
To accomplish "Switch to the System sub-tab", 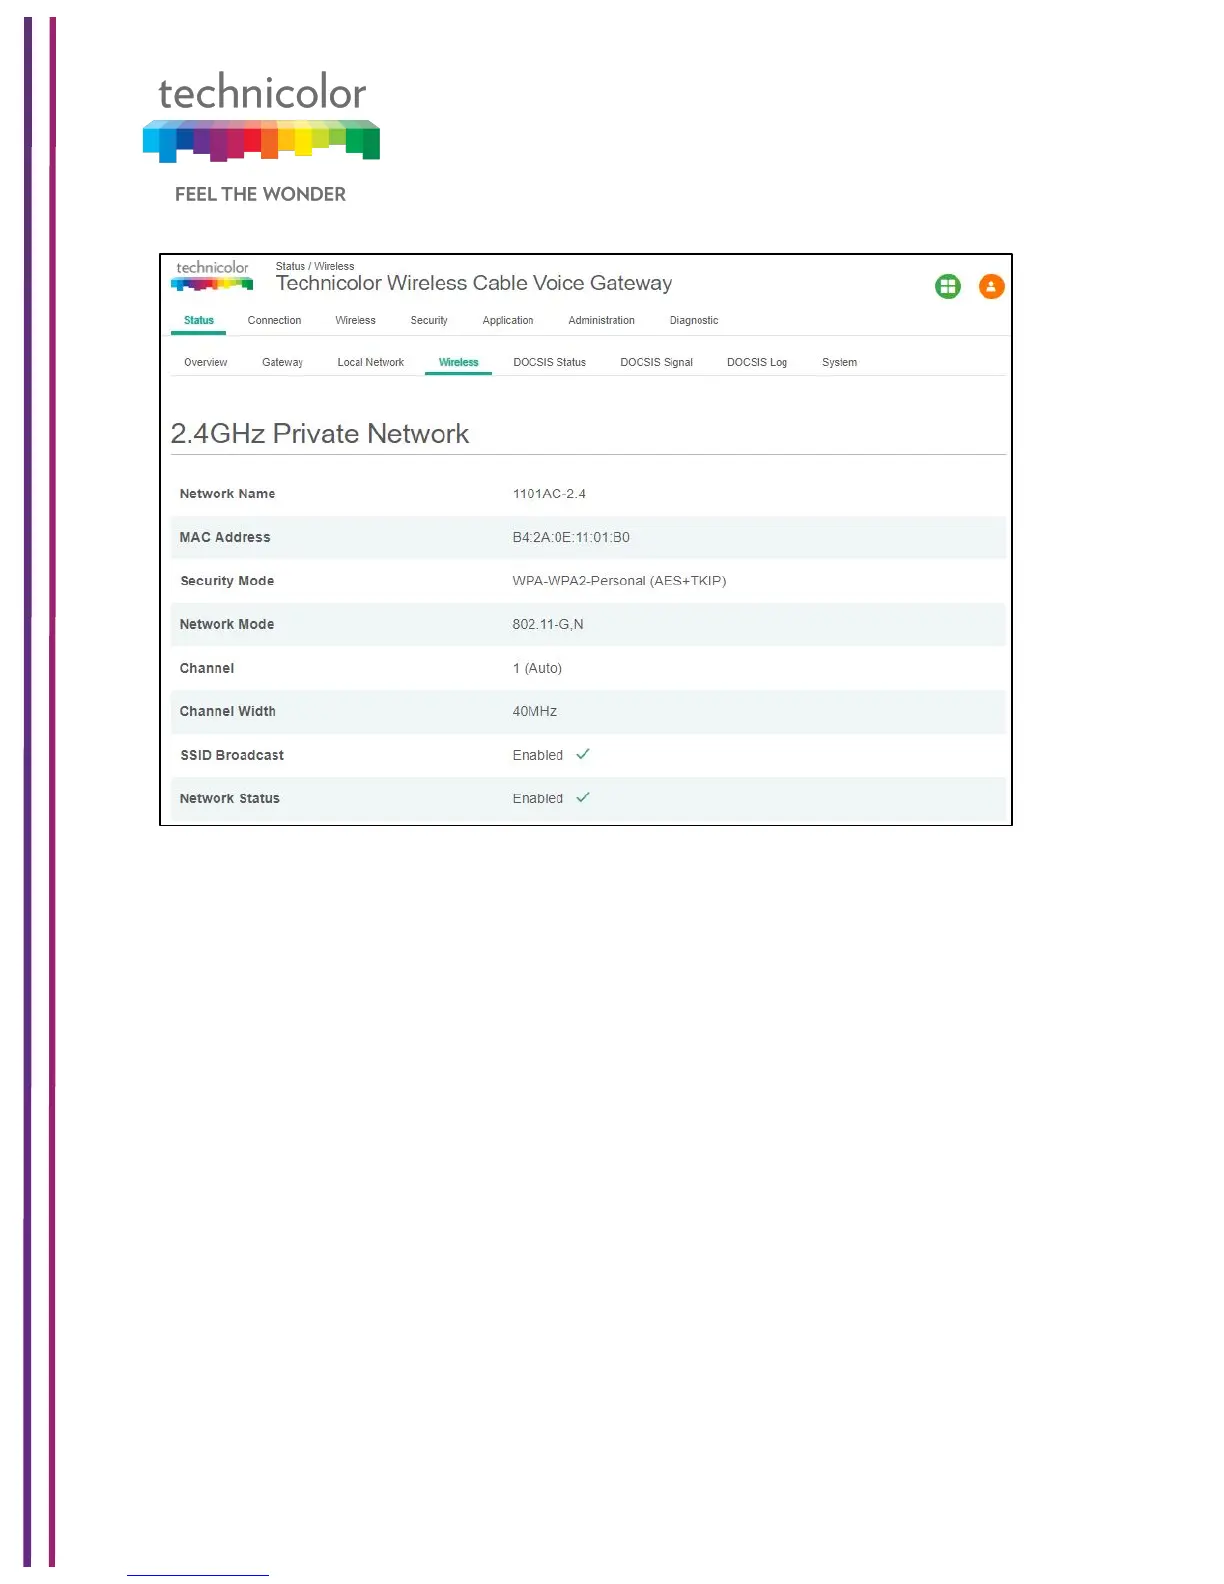I will pyautogui.click(x=839, y=362).
